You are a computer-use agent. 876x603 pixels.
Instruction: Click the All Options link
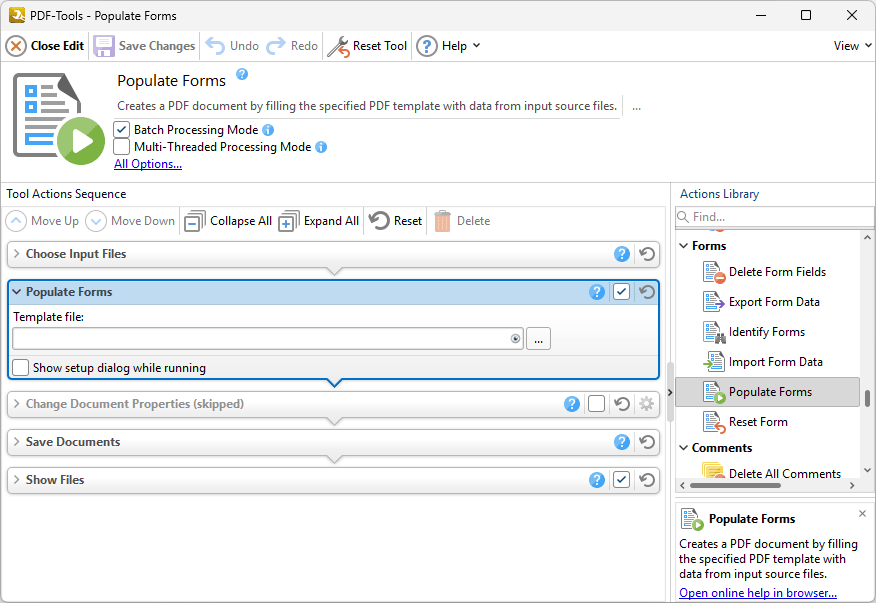(147, 163)
